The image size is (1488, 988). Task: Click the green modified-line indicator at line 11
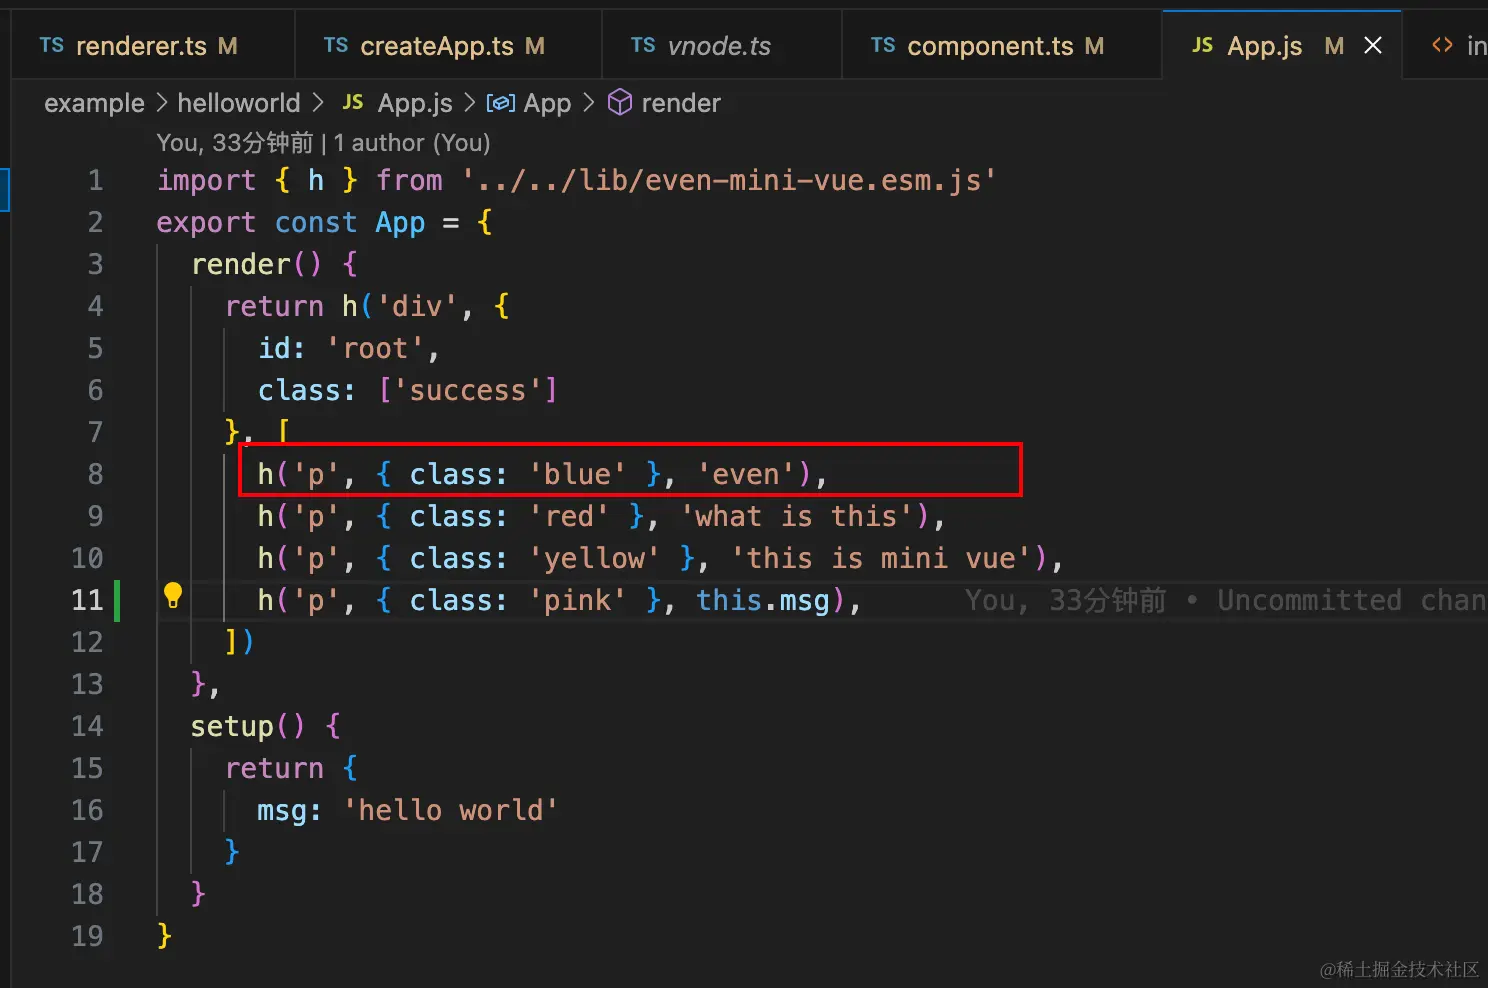click(x=117, y=600)
